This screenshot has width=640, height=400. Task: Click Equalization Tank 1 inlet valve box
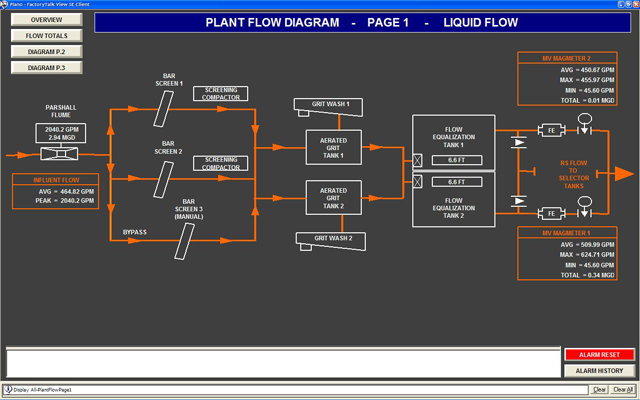tap(417, 160)
